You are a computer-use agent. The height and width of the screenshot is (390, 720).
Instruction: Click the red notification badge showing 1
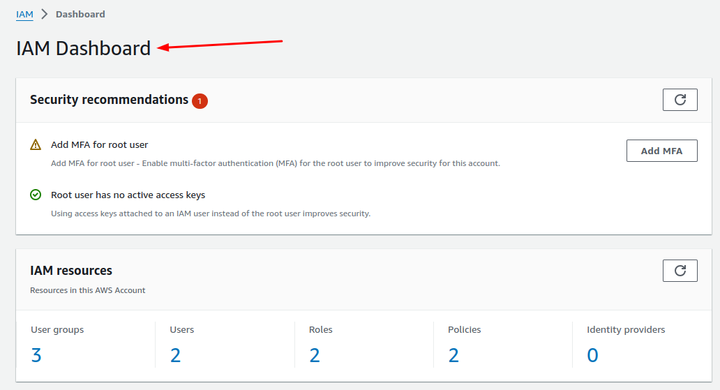click(200, 101)
